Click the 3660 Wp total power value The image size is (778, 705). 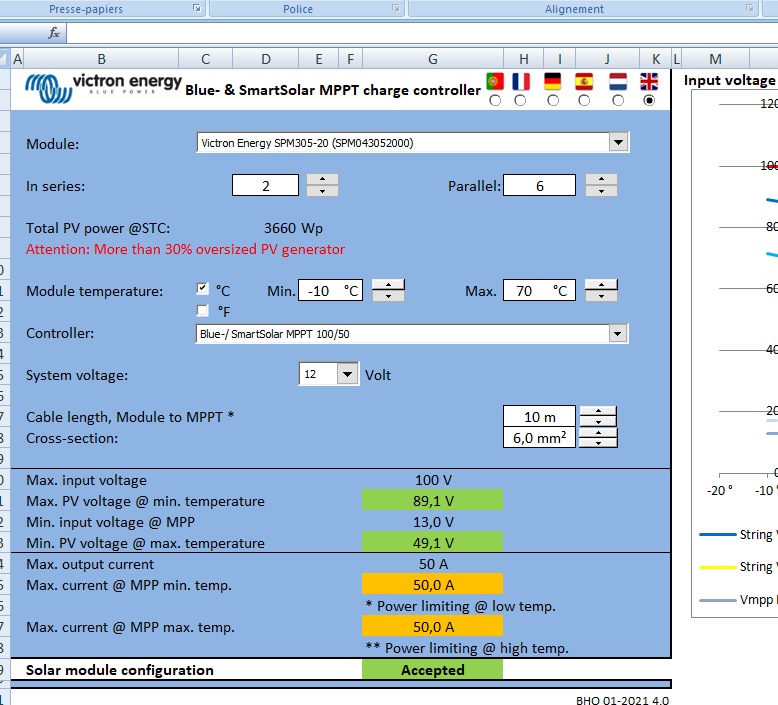pyautogui.click(x=293, y=228)
